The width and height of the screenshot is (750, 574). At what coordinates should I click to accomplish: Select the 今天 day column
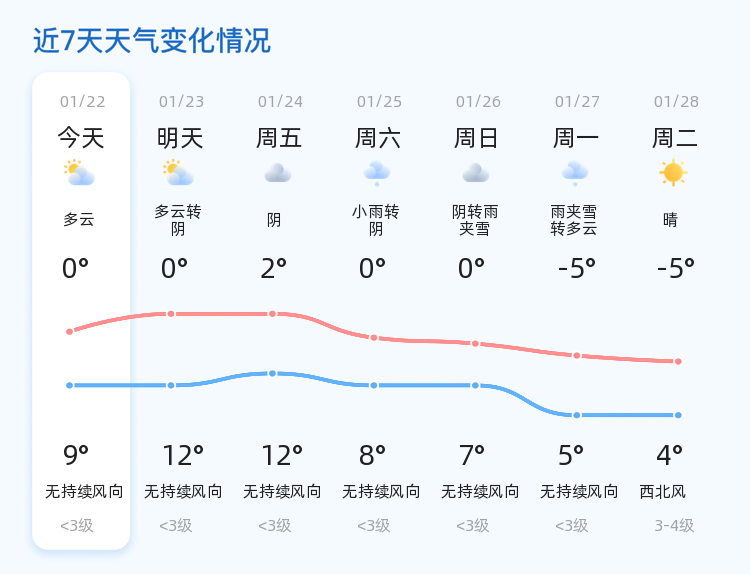click(x=81, y=138)
